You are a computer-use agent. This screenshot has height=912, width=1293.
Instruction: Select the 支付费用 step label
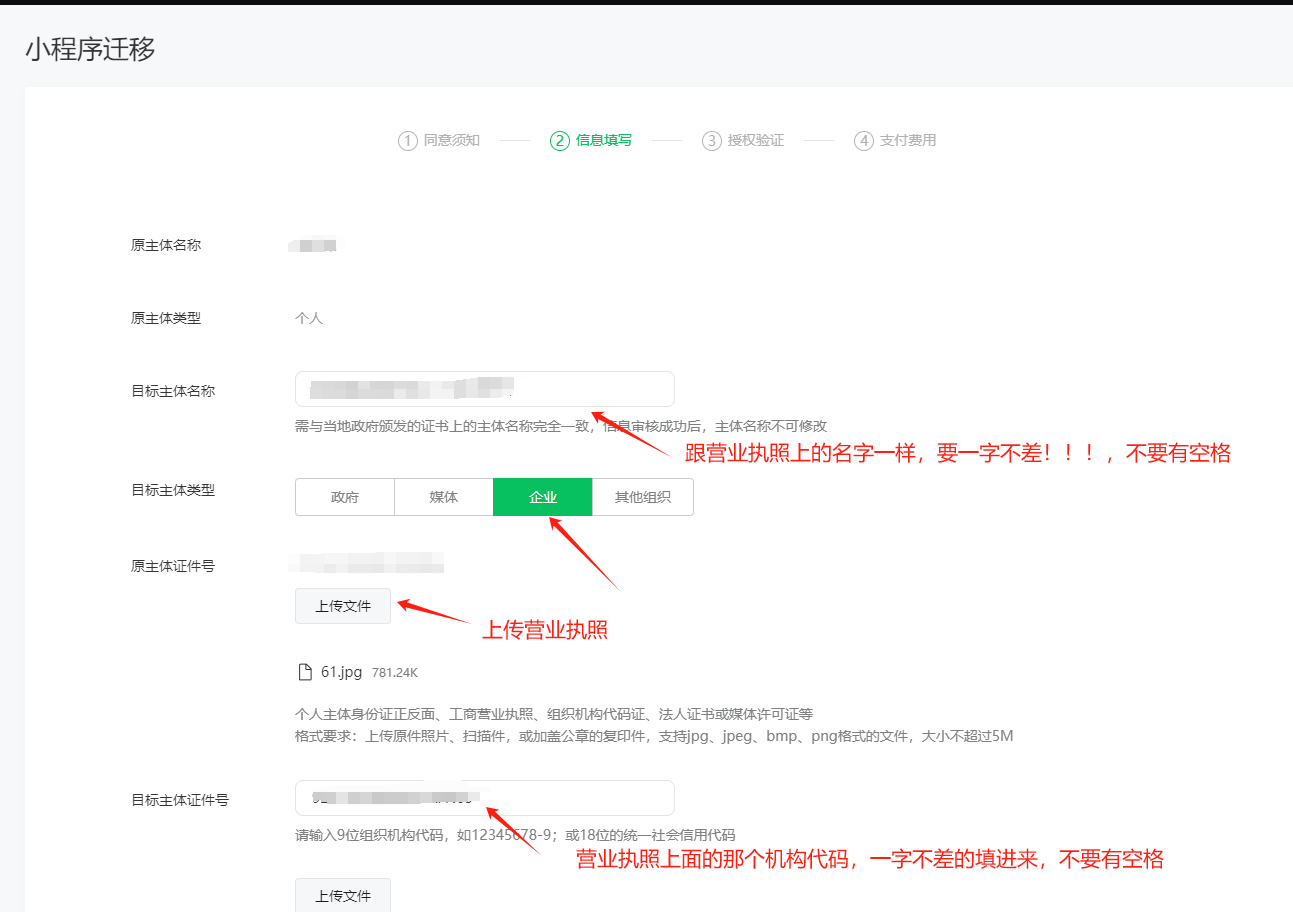coord(907,141)
